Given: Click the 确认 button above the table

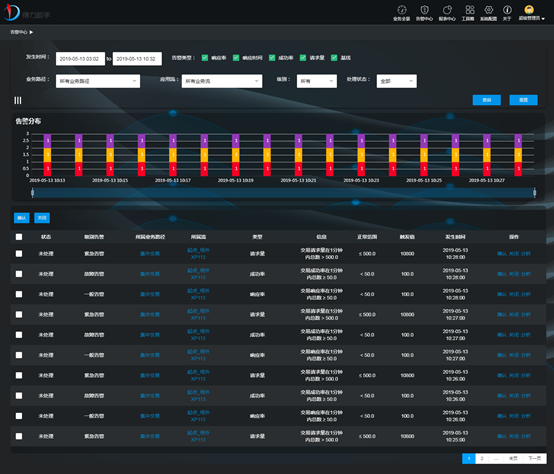Looking at the screenshot, I should point(22,218).
